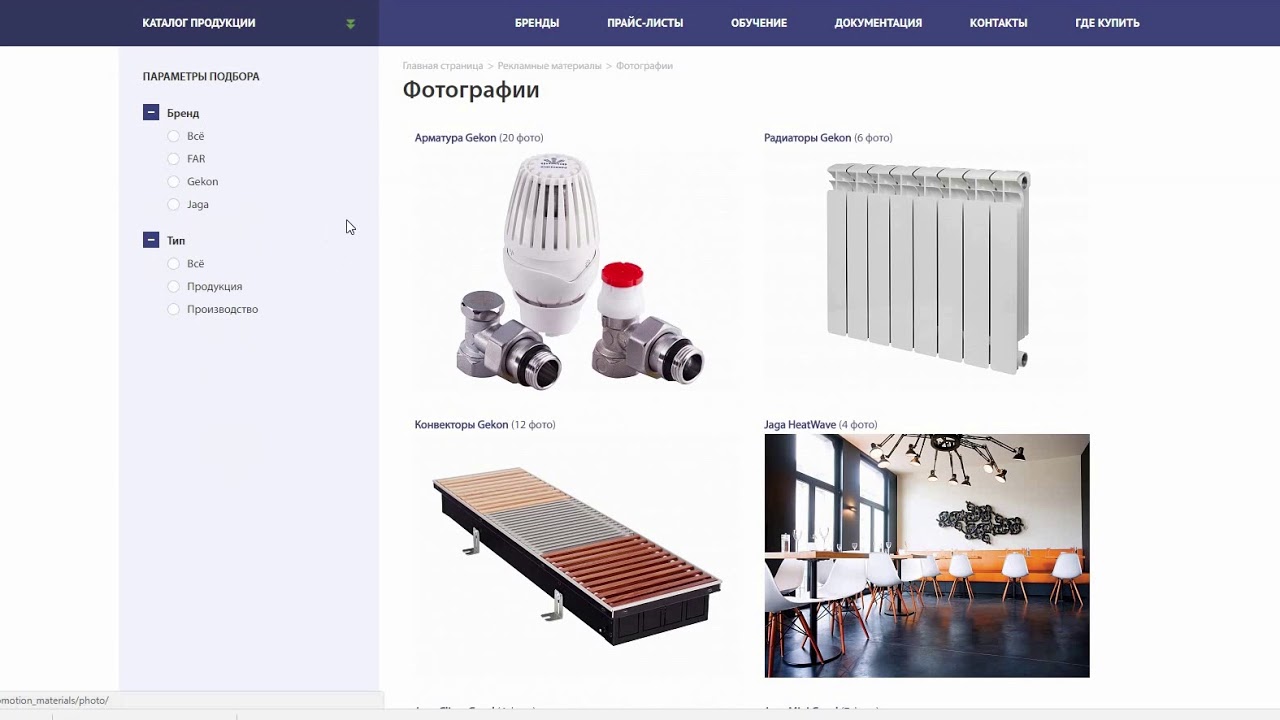The height and width of the screenshot is (720, 1280).
Task: Open the Документация menu item
Action: (878, 23)
